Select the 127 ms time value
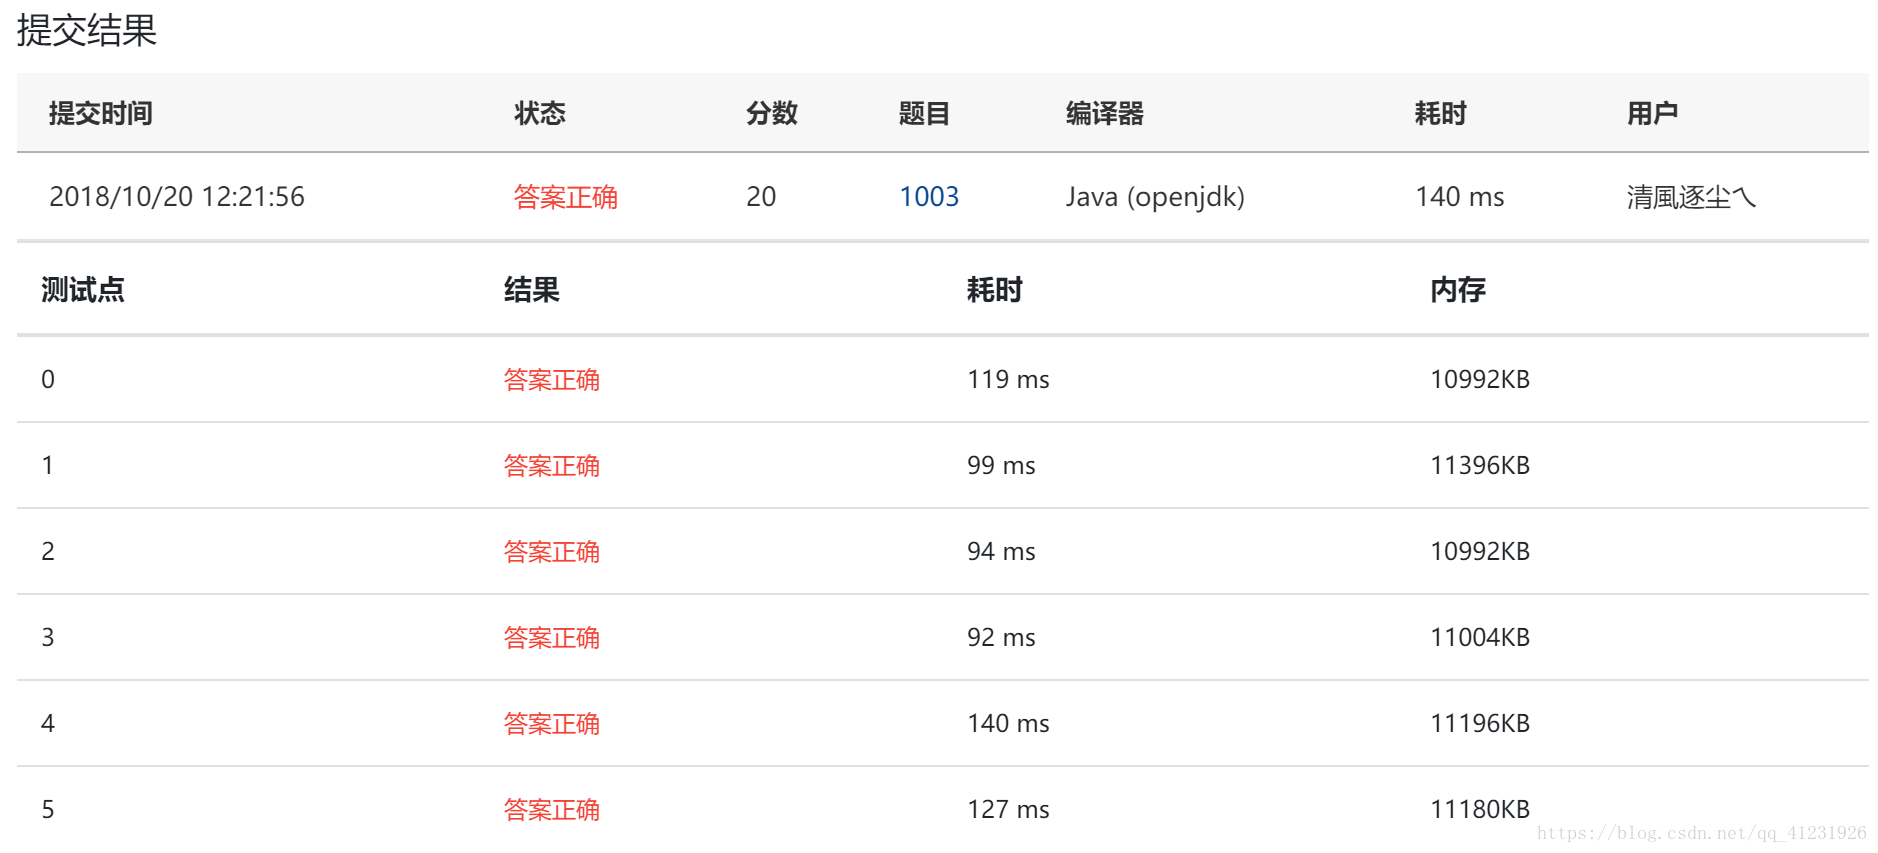The height and width of the screenshot is (853, 1878). [x=1008, y=810]
